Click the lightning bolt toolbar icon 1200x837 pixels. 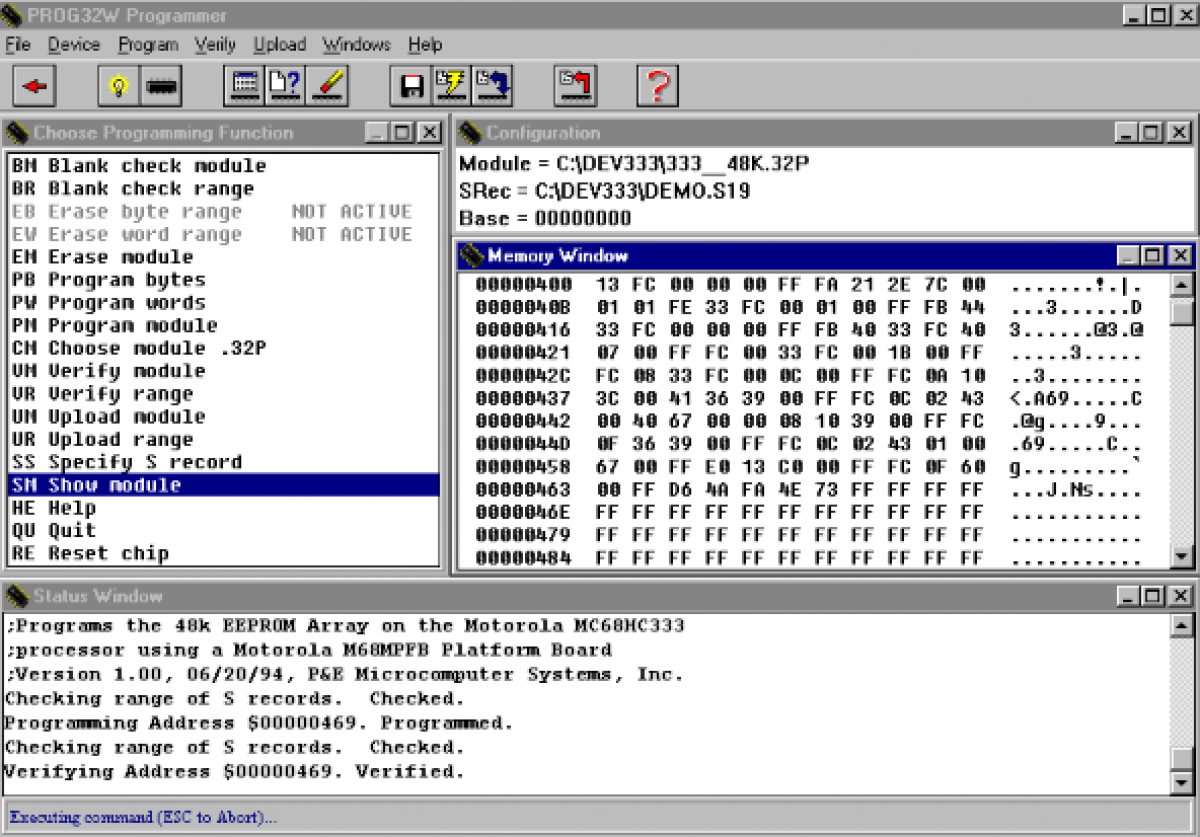point(452,86)
